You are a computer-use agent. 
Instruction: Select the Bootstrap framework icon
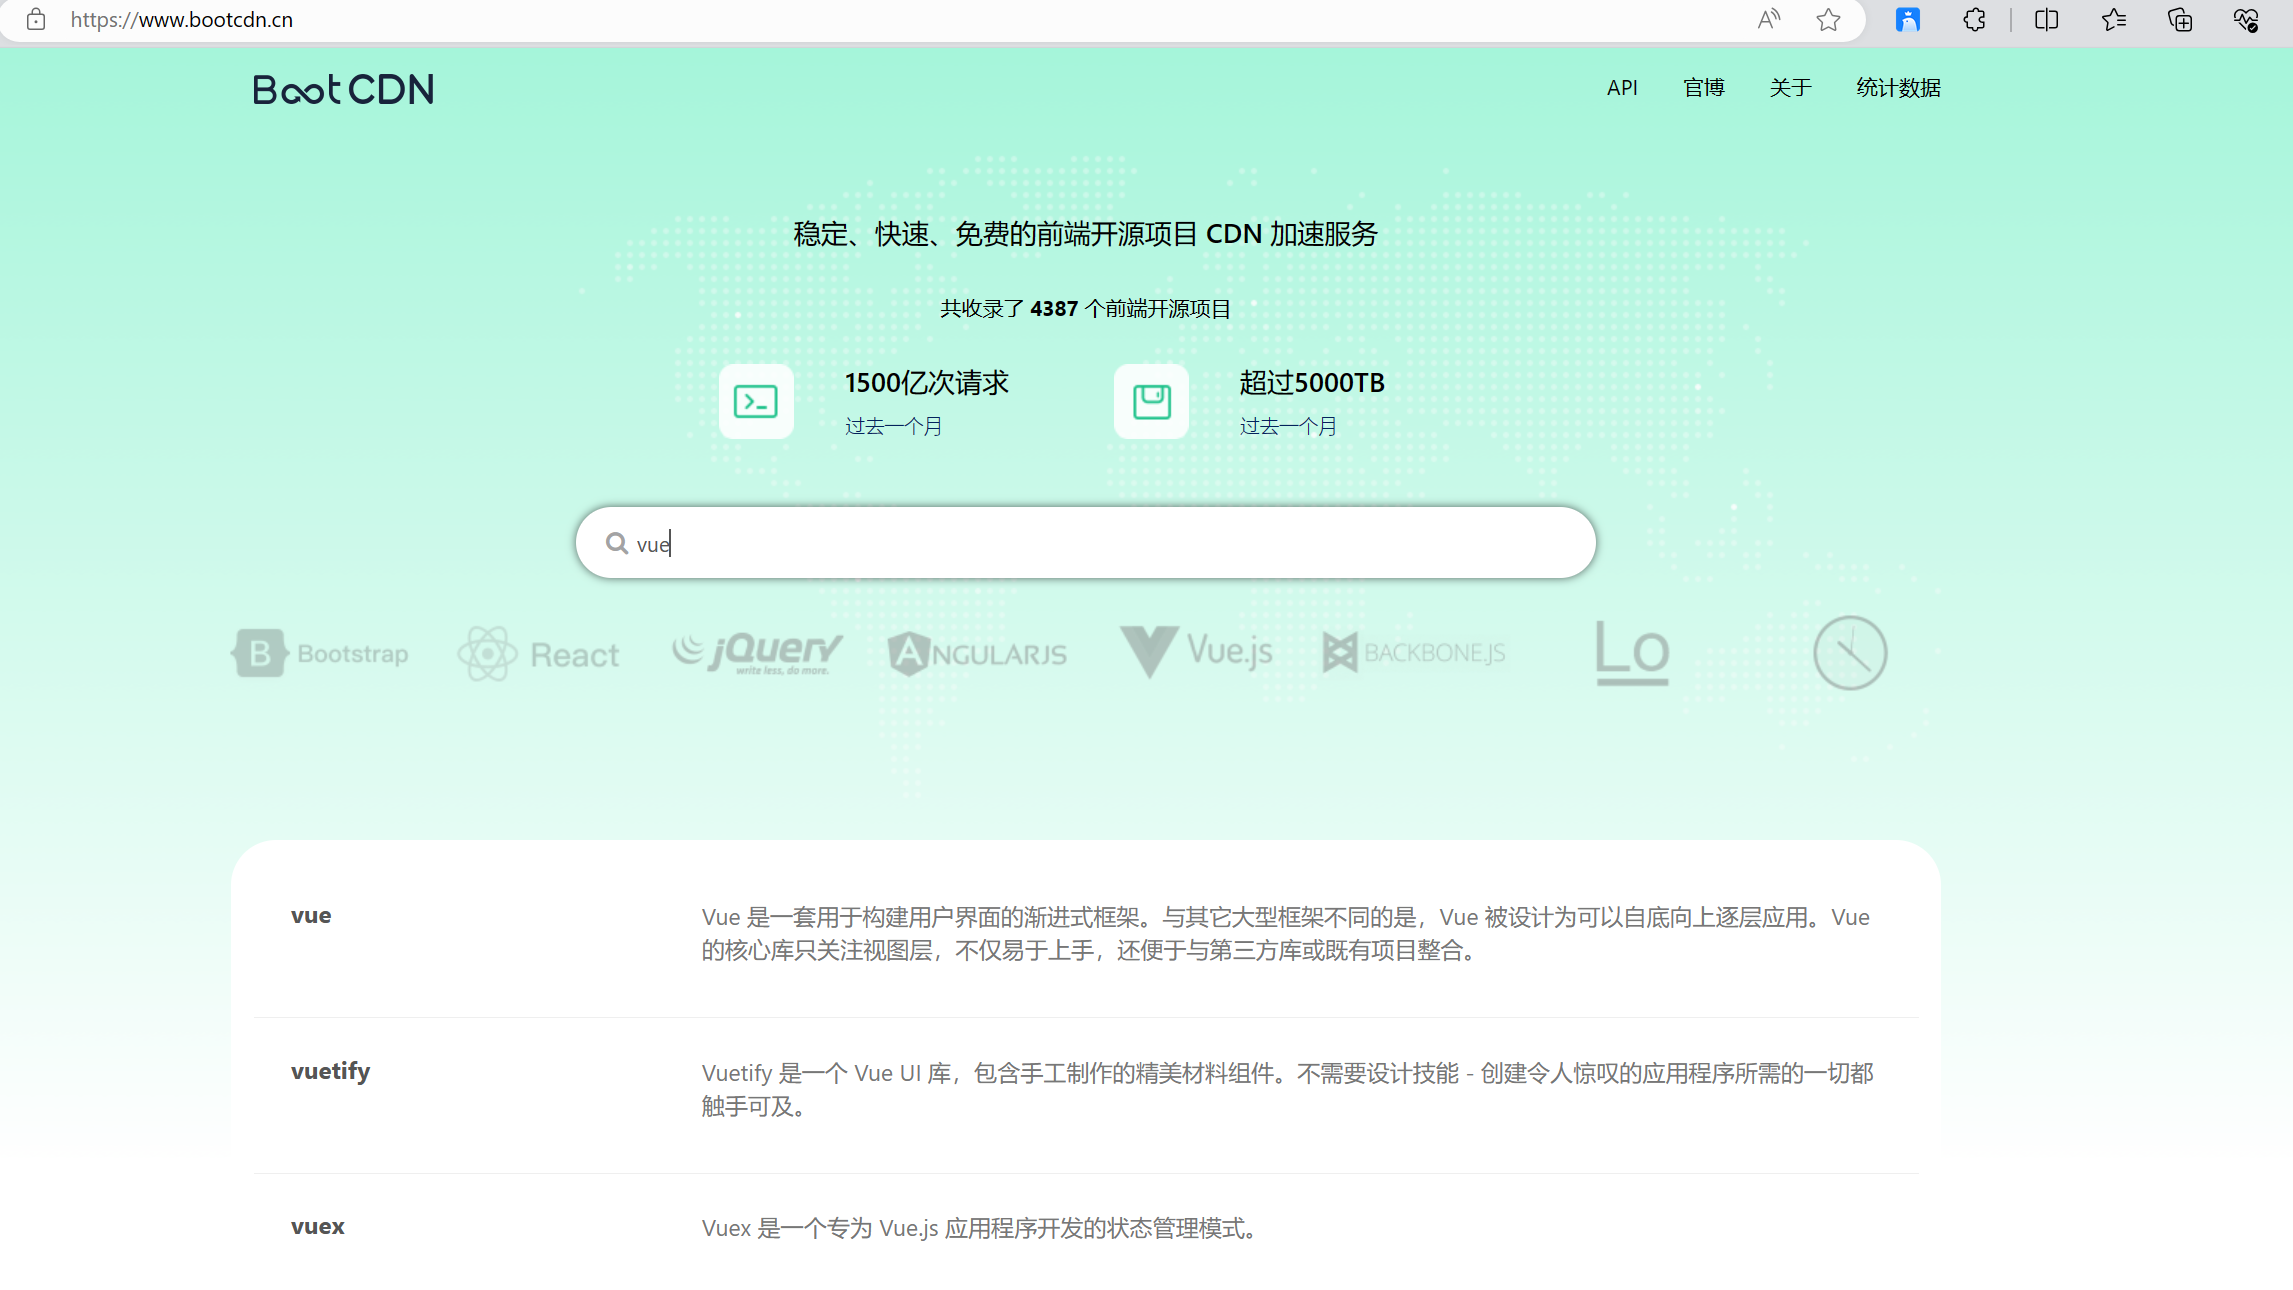click(258, 652)
